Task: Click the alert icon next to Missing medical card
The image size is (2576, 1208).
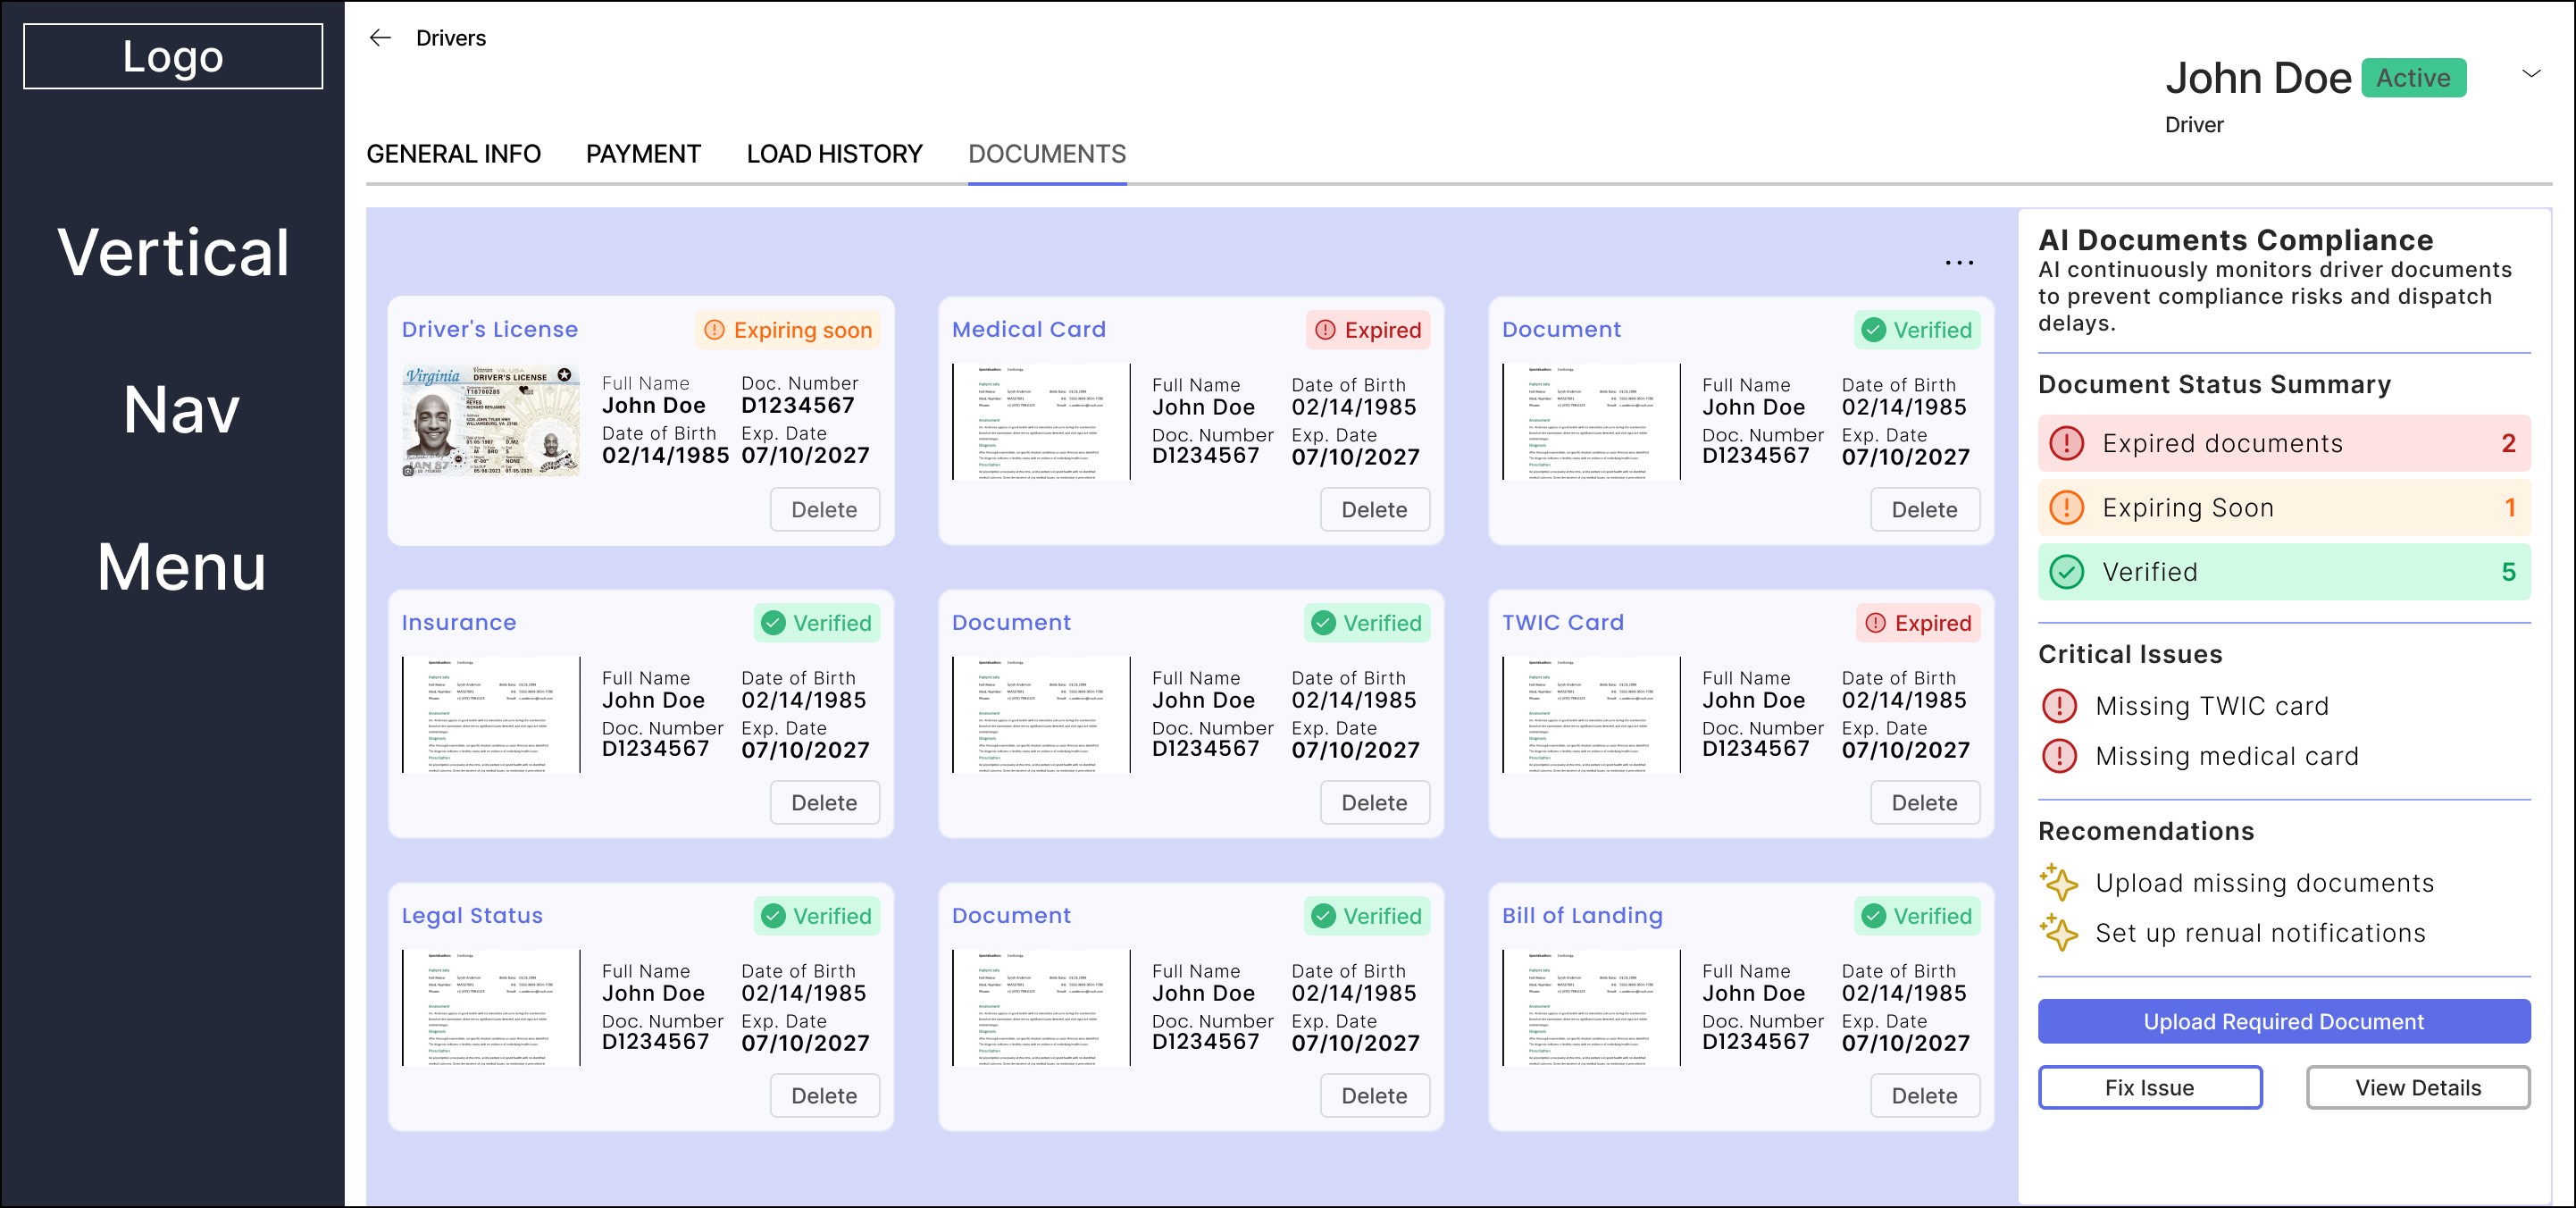Action: pos(2059,756)
